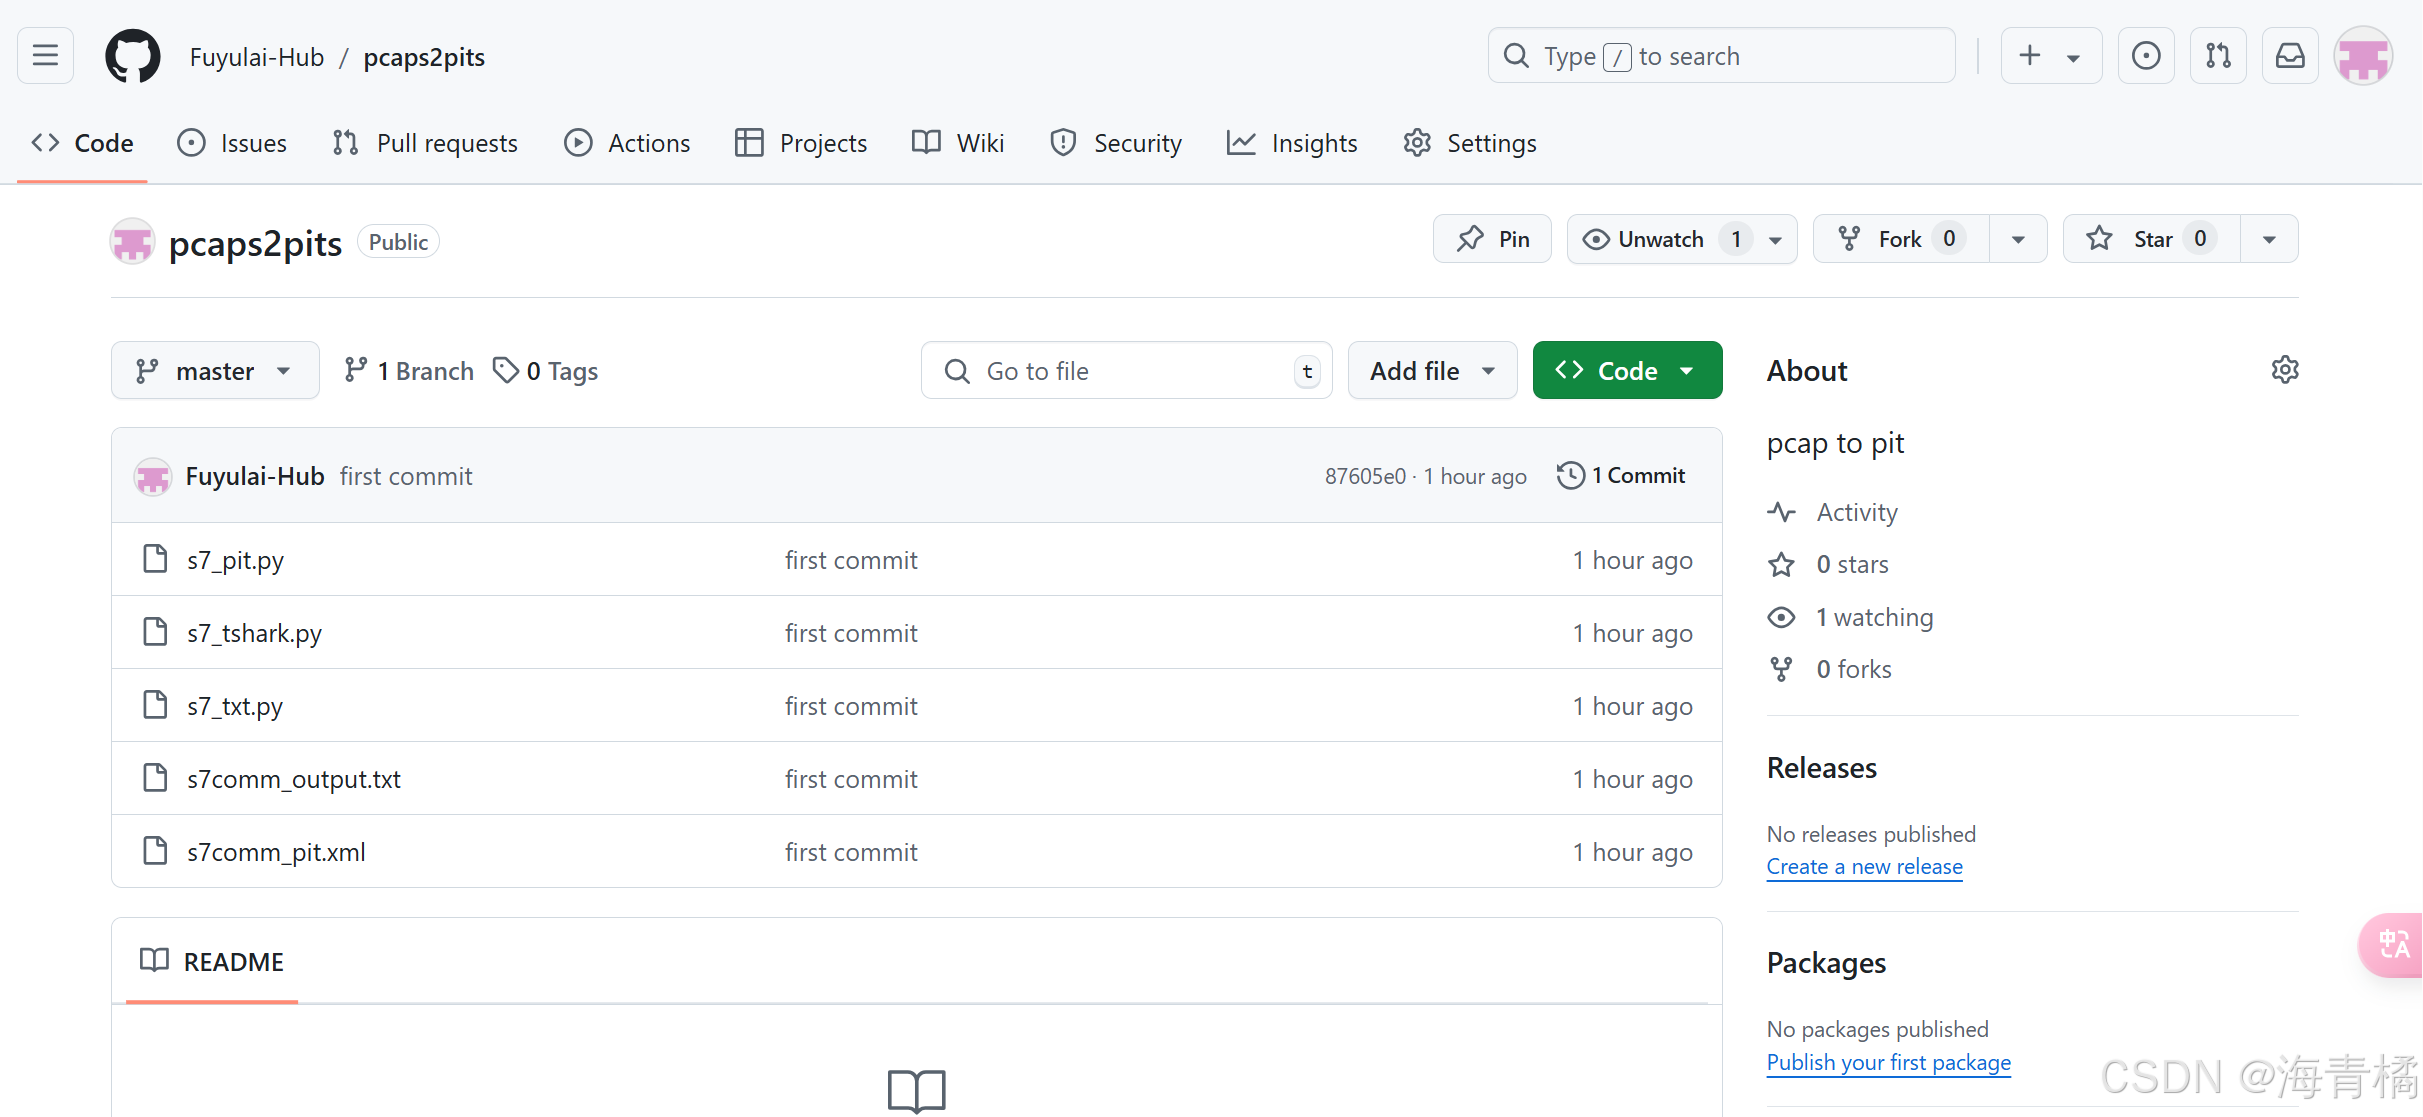Click the Packages heading
This screenshot has height=1117, width=2423.
(1826, 963)
